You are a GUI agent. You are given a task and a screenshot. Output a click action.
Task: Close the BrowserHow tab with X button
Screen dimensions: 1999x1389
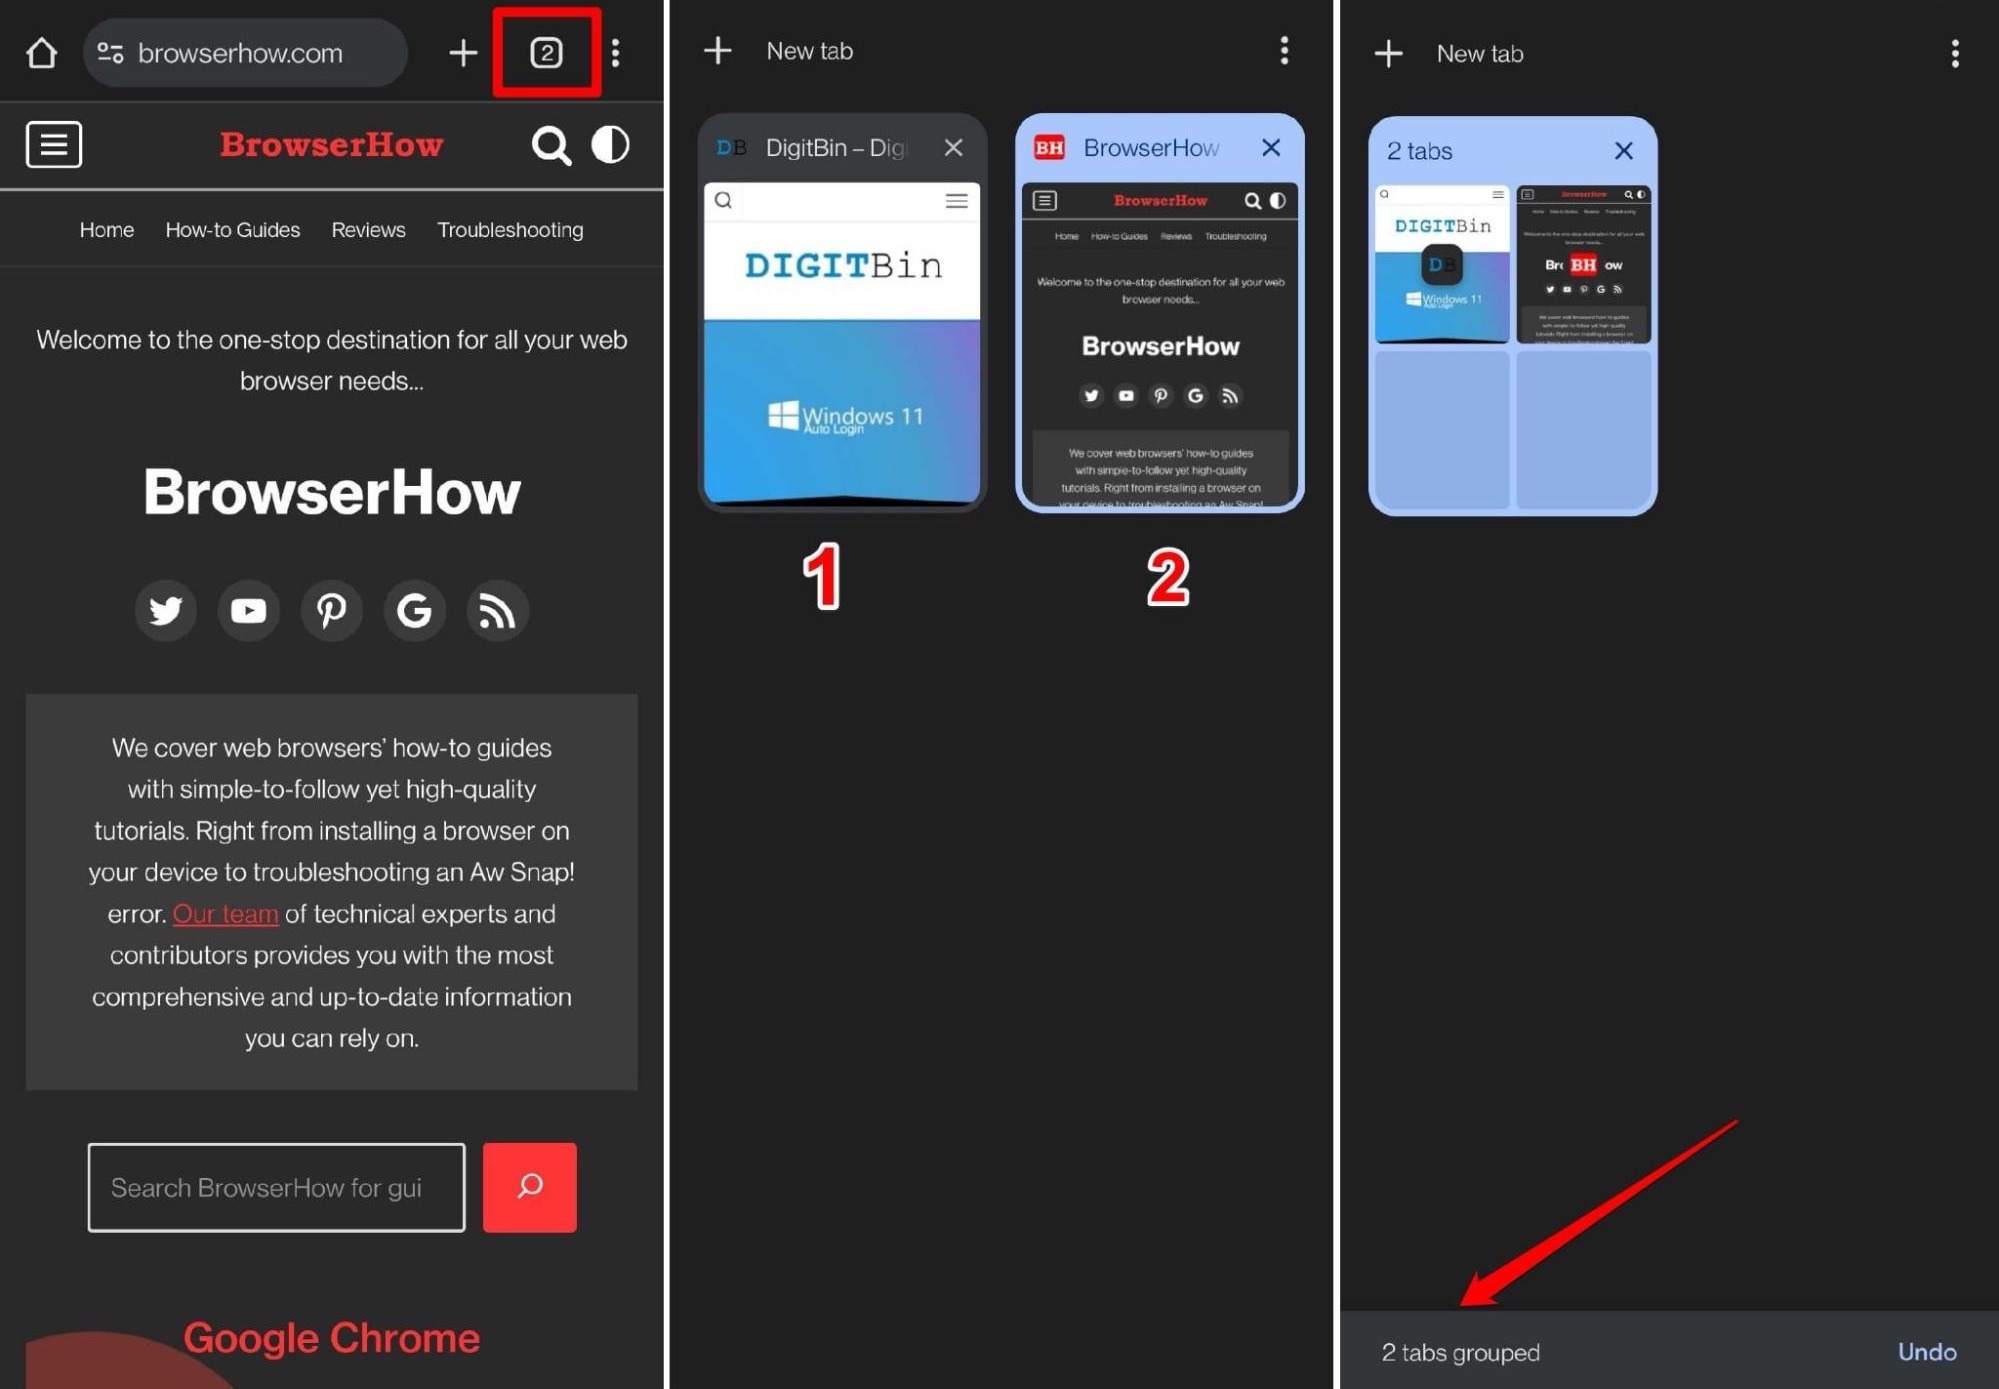(1273, 146)
